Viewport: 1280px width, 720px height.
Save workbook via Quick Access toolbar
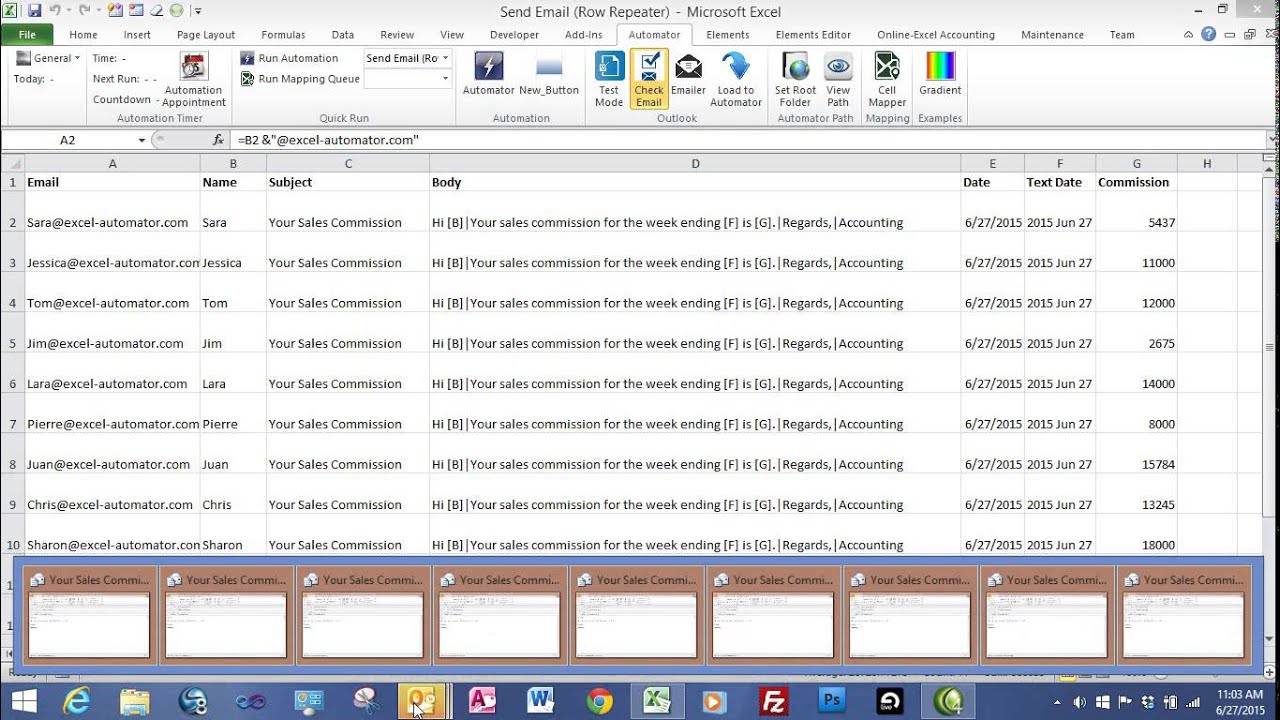pyautogui.click(x=35, y=11)
